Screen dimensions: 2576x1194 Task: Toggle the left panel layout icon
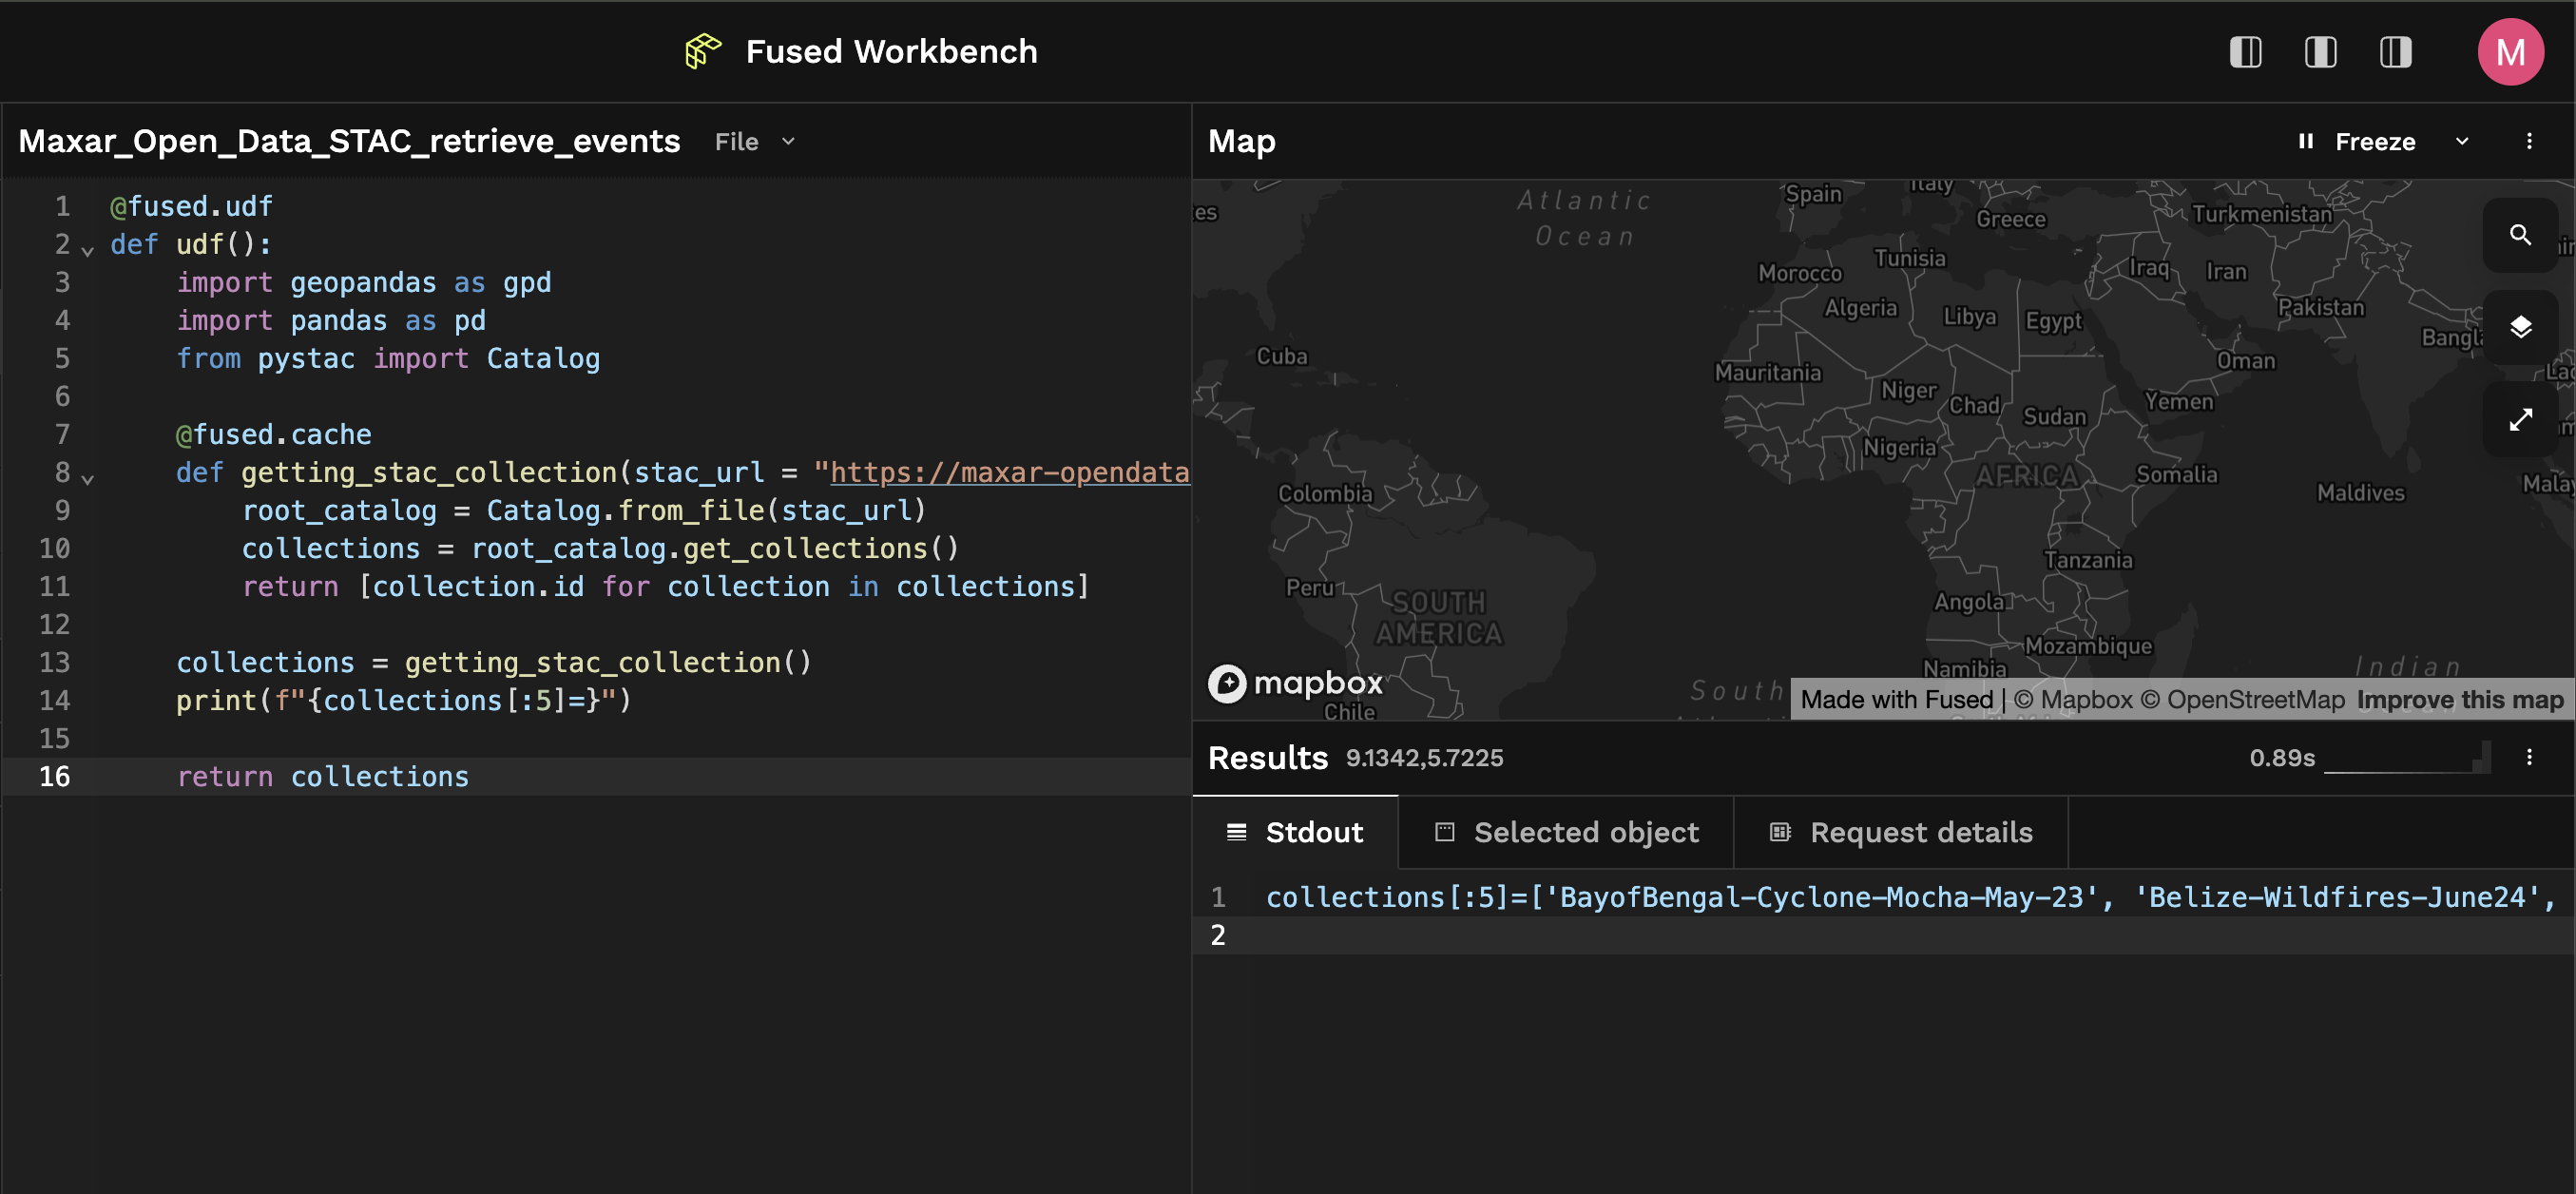tap(2245, 52)
